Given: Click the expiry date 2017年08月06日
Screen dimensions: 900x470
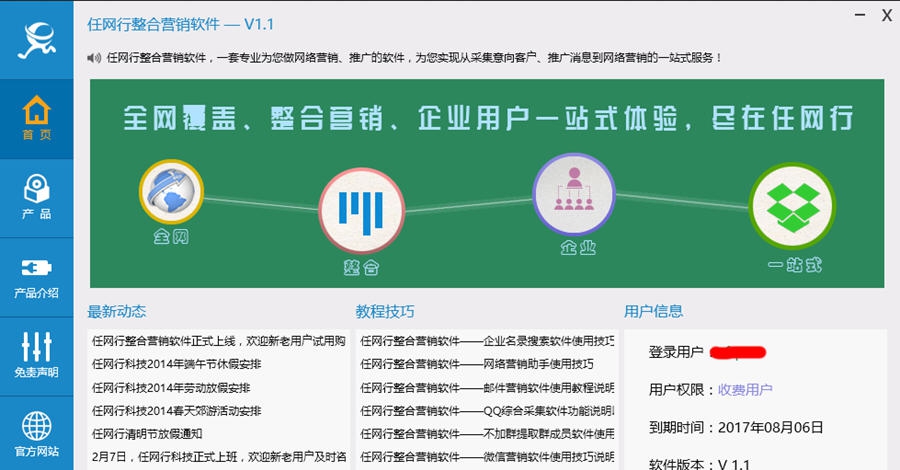Looking at the screenshot, I should pyautogui.click(x=771, y=428).
